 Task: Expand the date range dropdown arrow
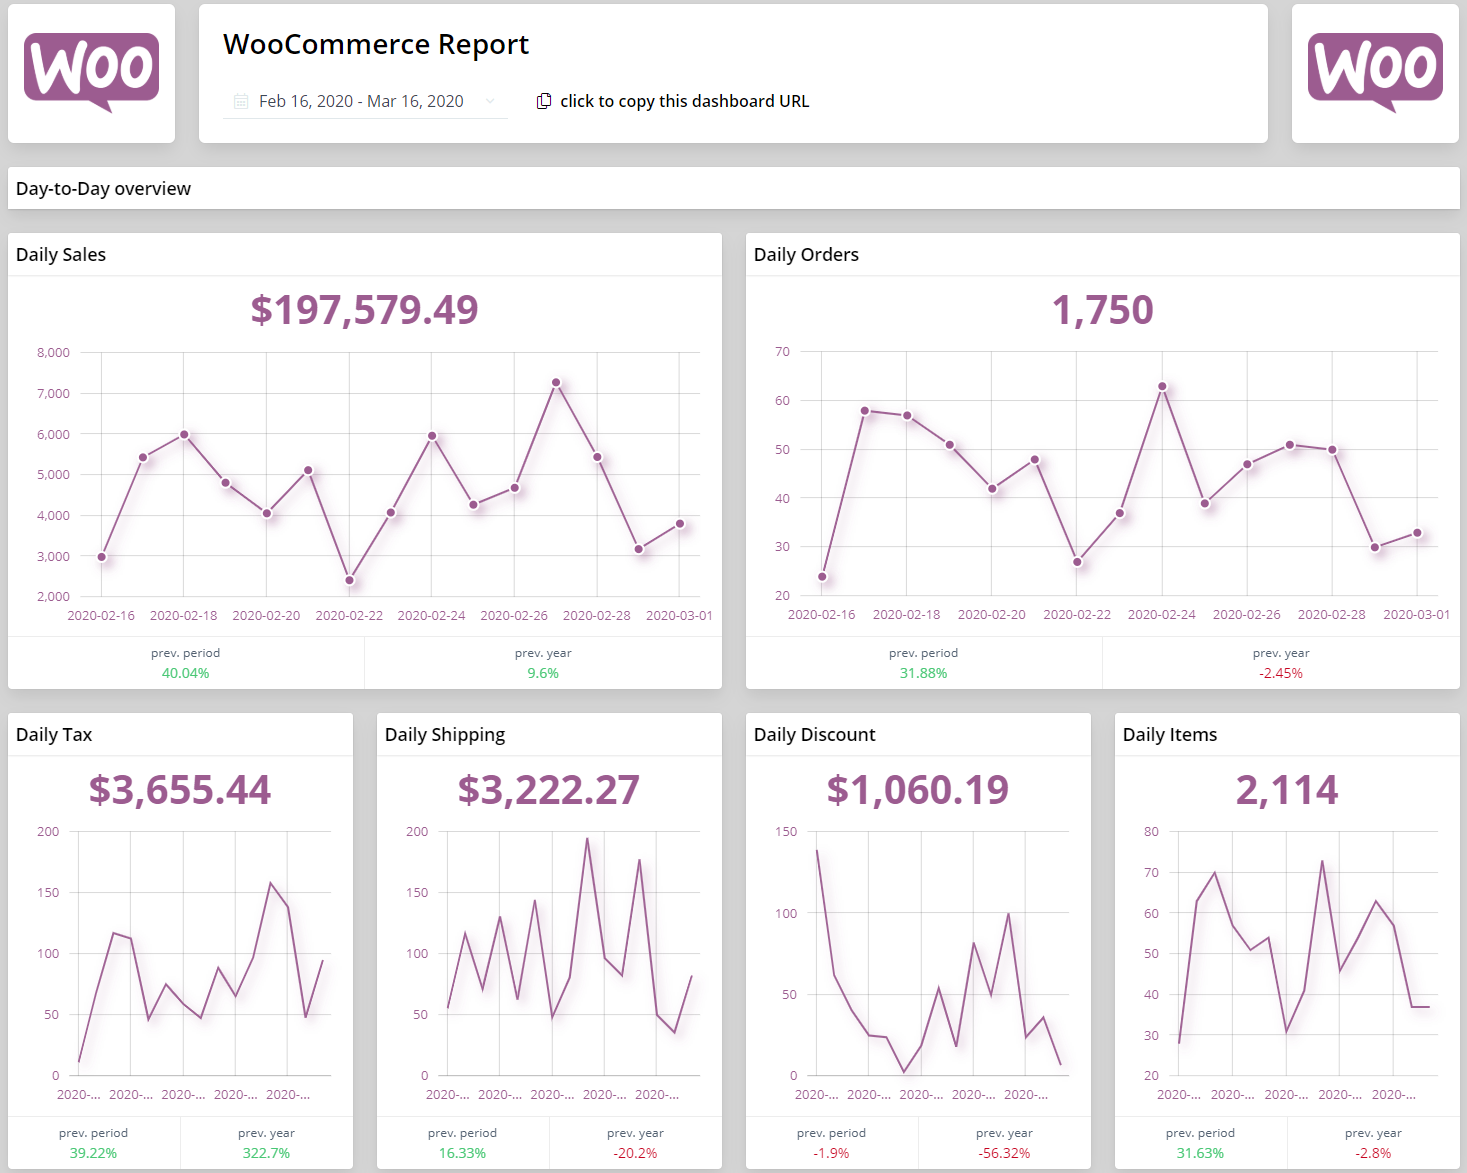point(490,101)
